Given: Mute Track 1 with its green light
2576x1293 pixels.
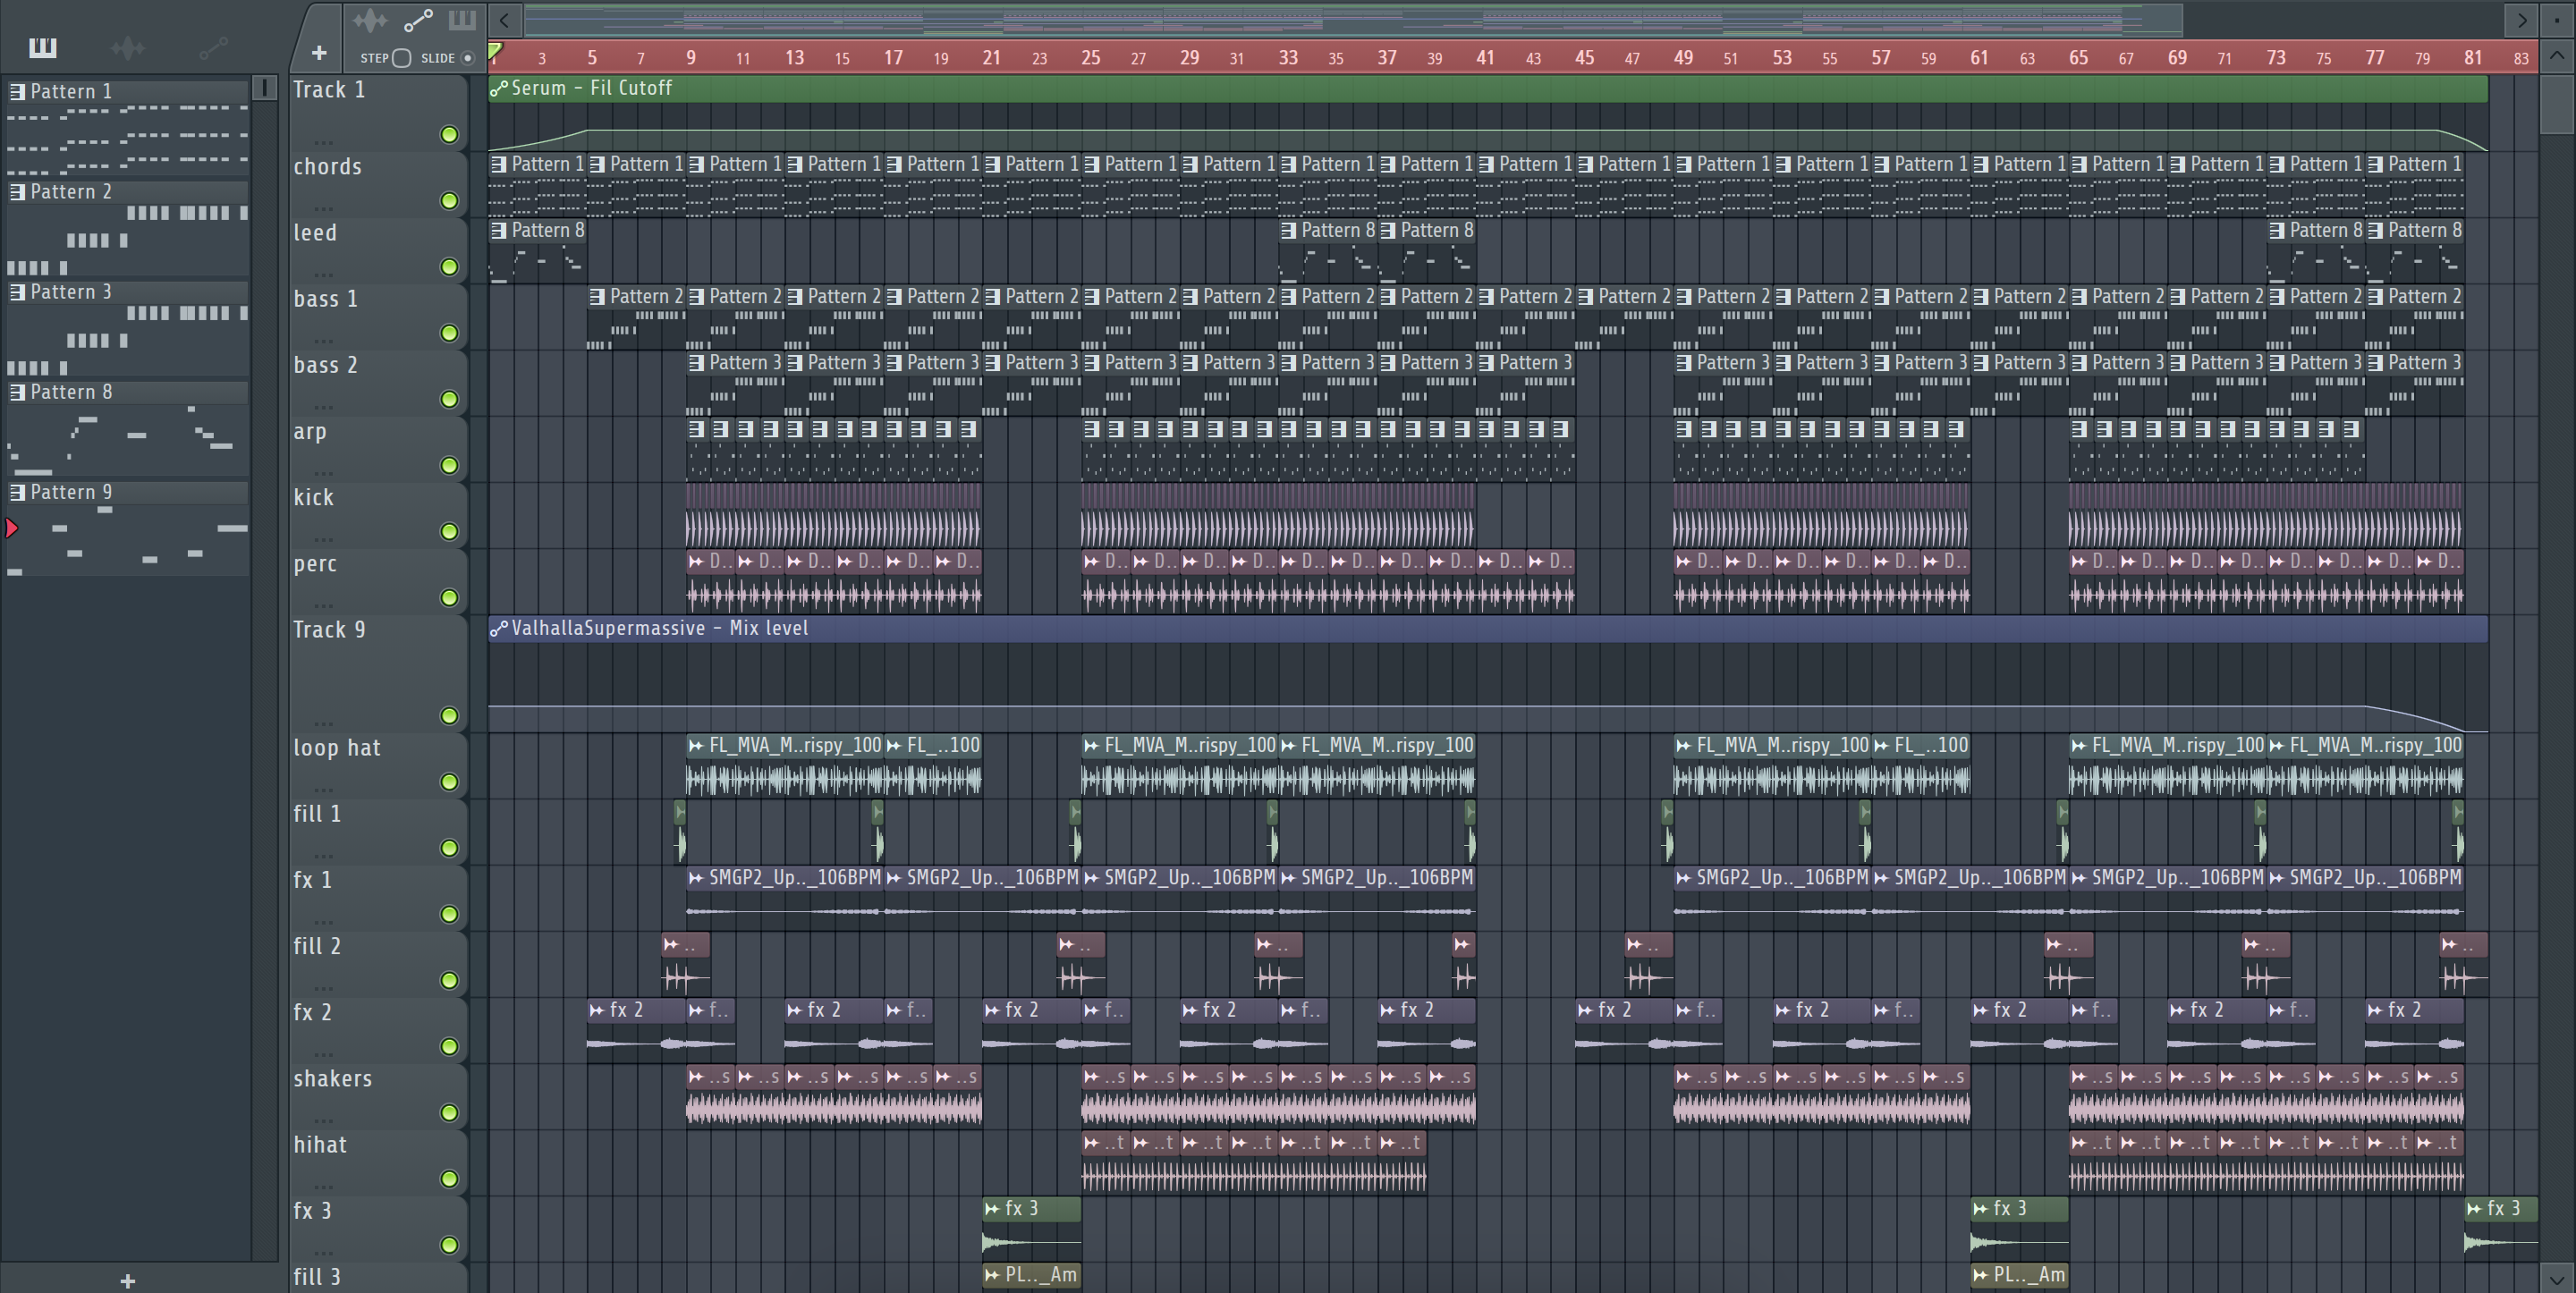Looking at the screenshot, I should click(x=449, y=135).
